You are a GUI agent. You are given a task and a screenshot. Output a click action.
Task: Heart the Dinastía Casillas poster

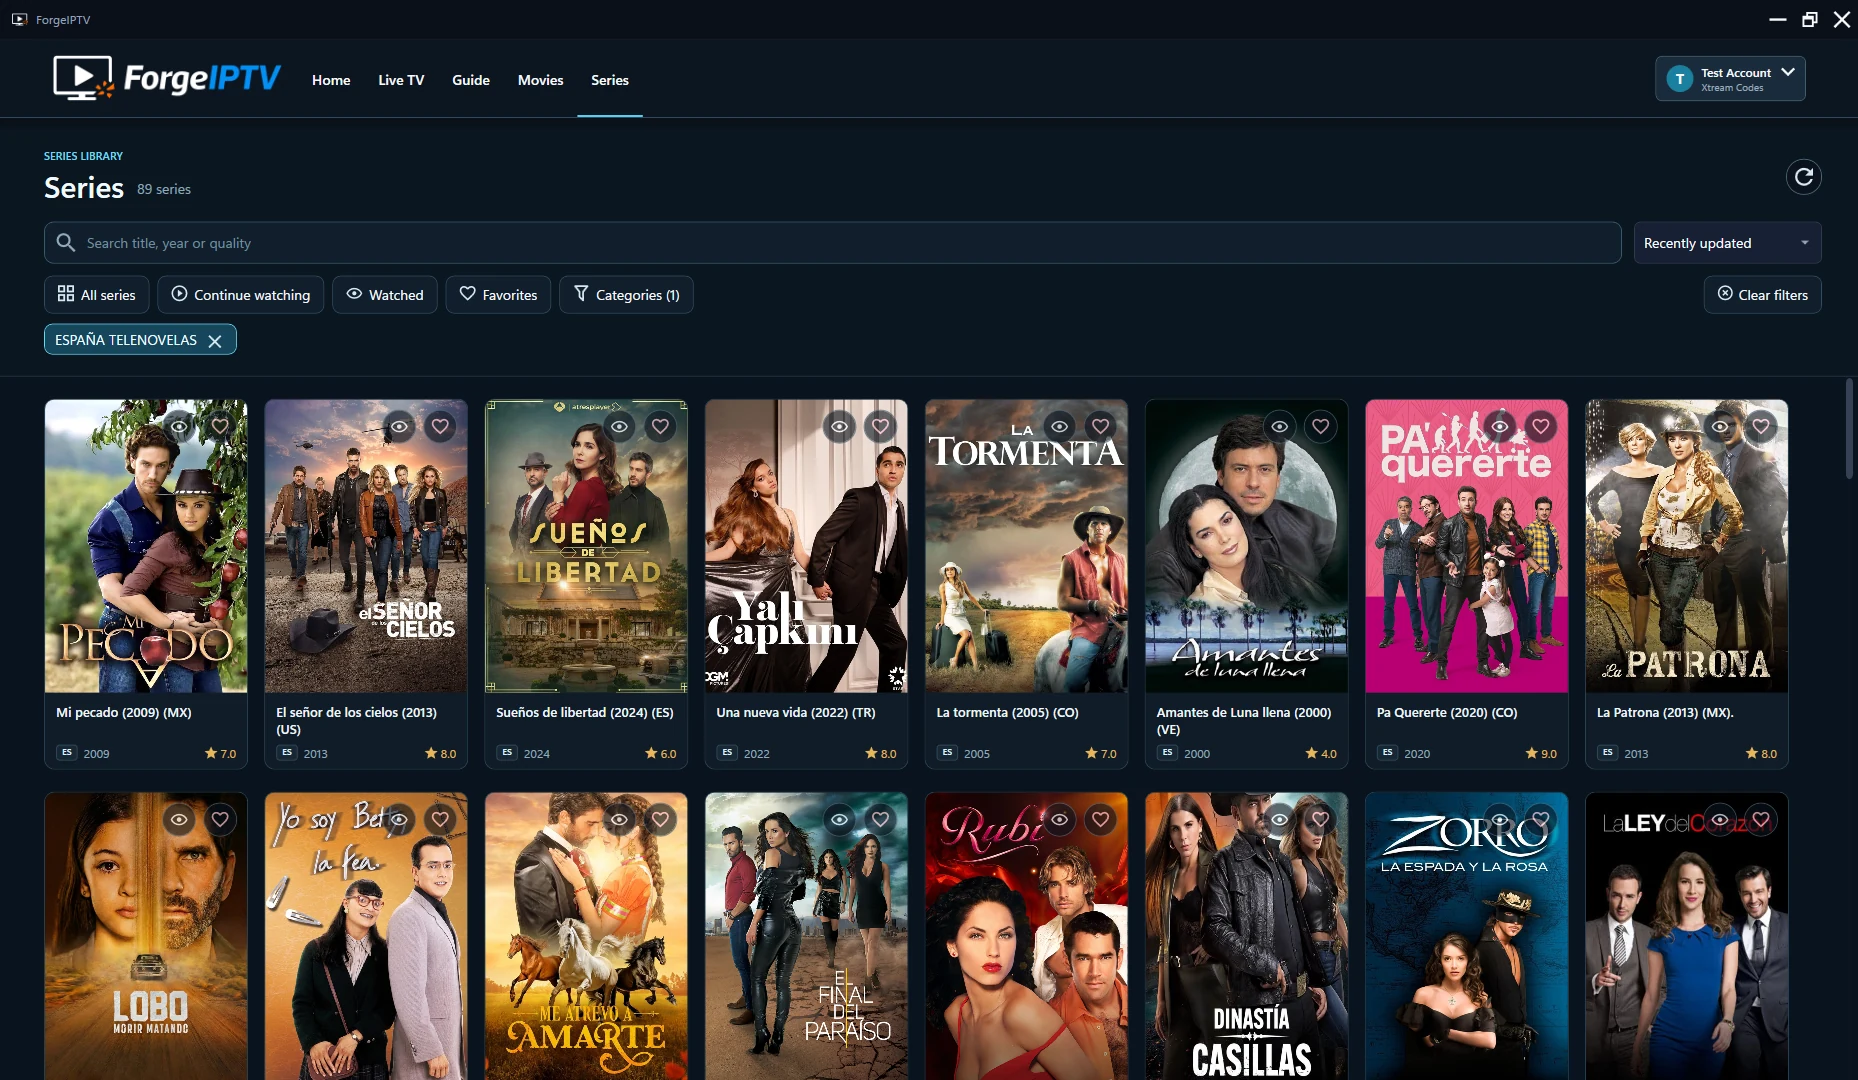tap(1320, 819)
